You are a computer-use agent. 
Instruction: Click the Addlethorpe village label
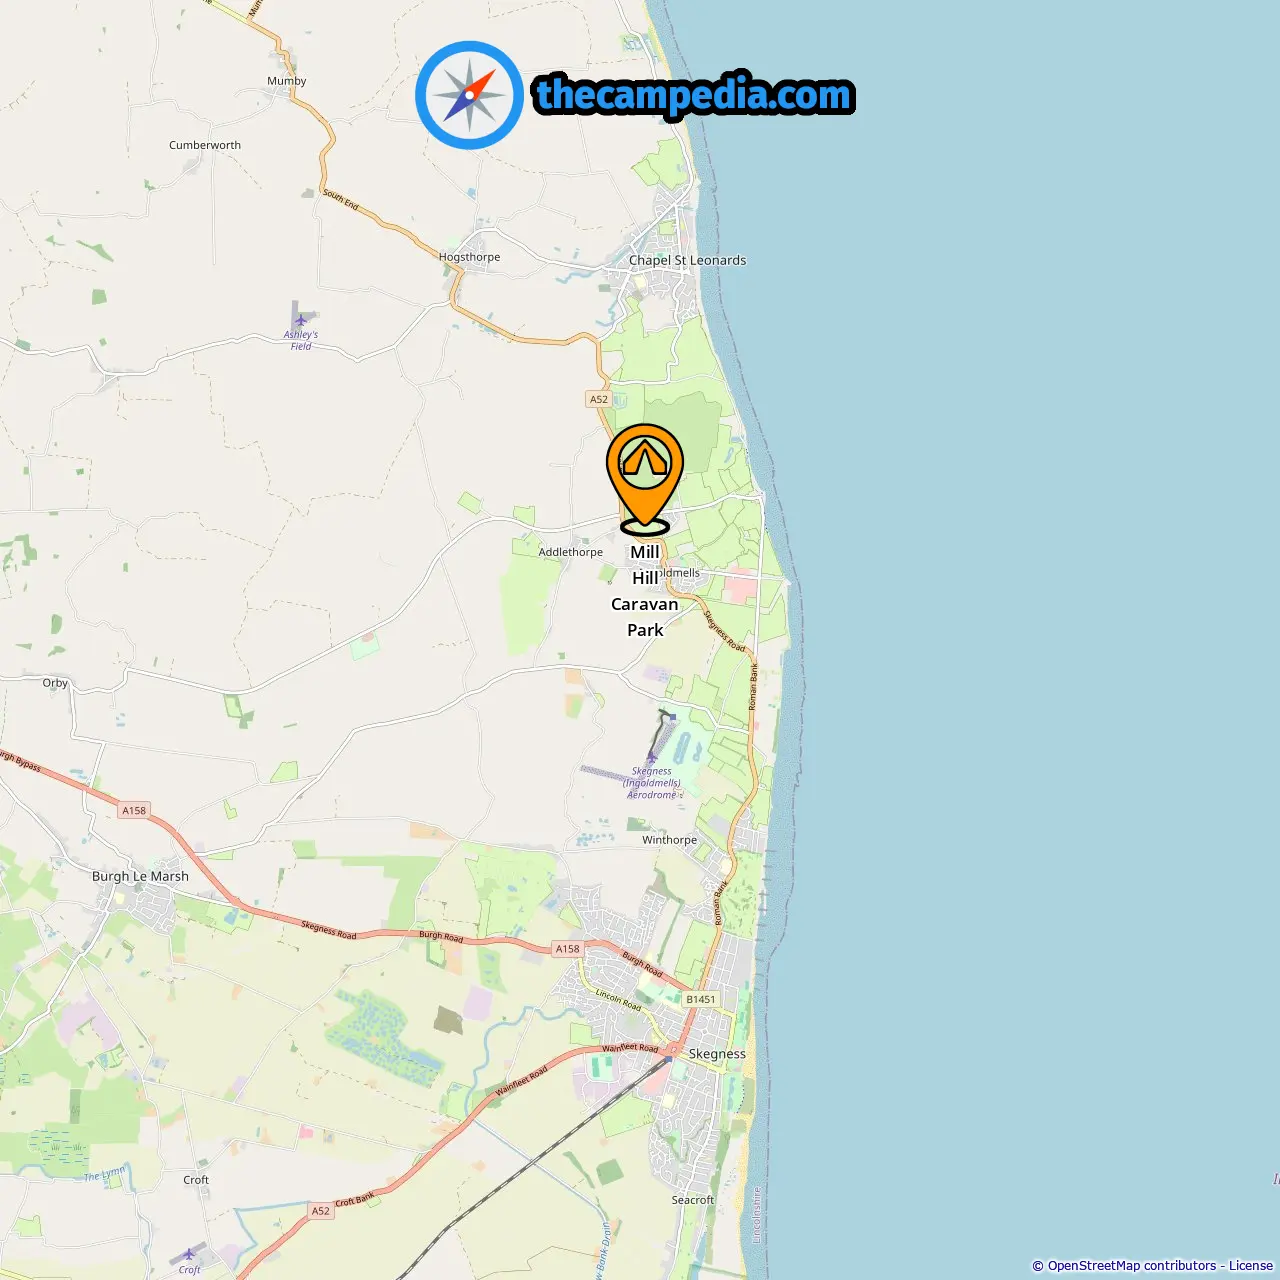coord(570,552)
